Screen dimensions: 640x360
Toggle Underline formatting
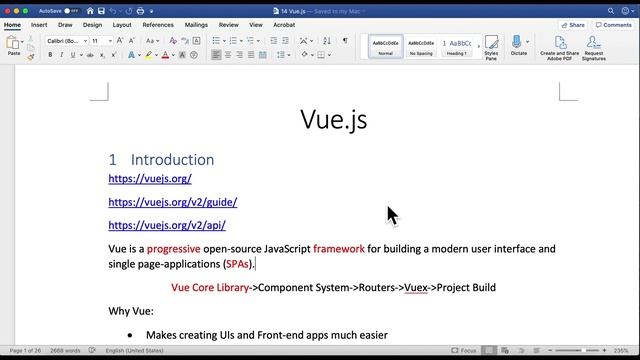[x=73, y=55]
